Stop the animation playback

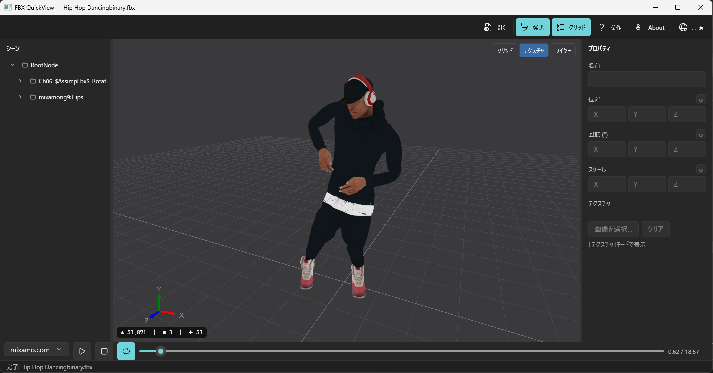click(x=104, y=351)
